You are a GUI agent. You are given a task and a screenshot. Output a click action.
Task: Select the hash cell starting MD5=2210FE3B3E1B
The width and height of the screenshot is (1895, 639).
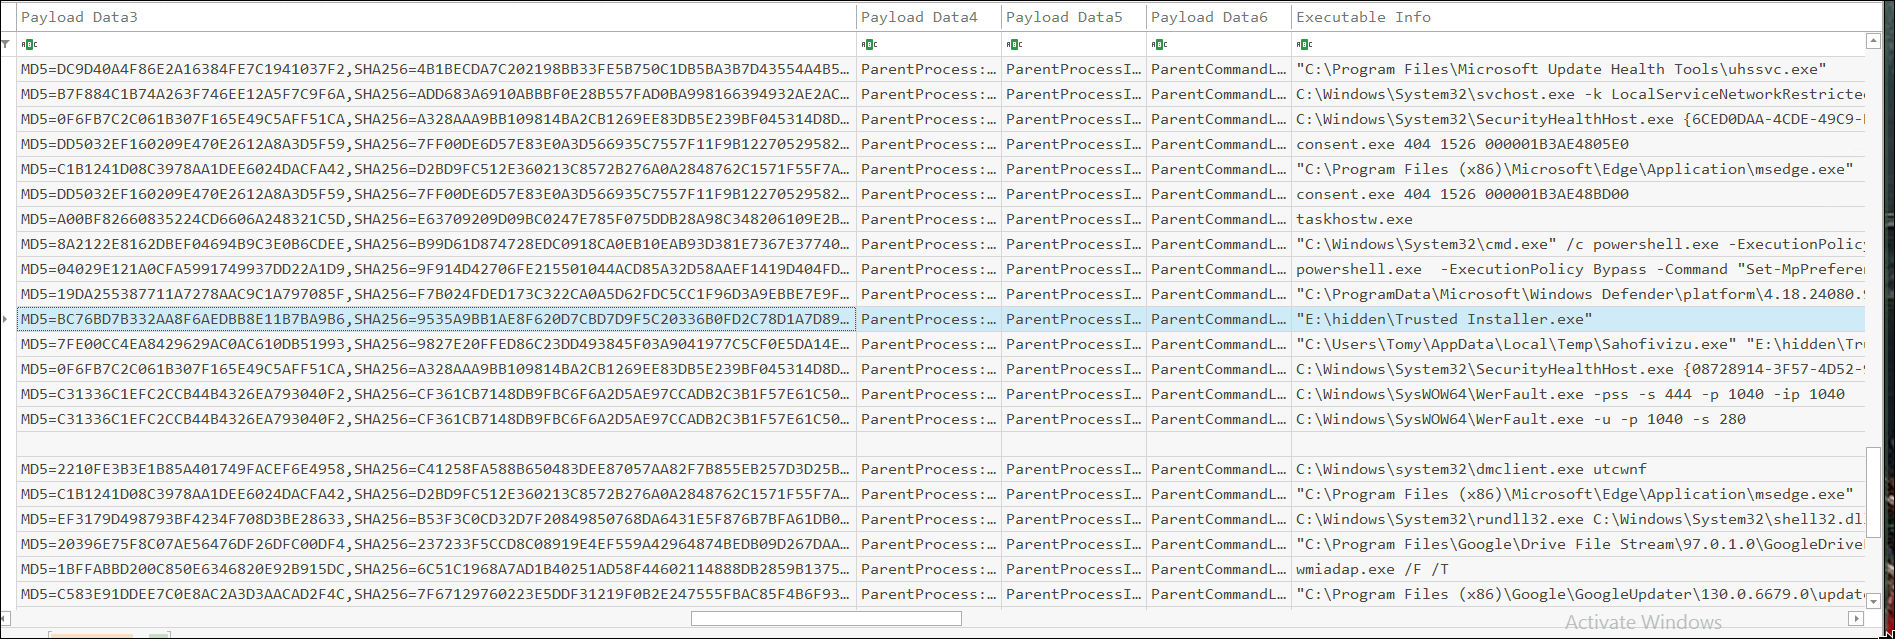(437, 469)
